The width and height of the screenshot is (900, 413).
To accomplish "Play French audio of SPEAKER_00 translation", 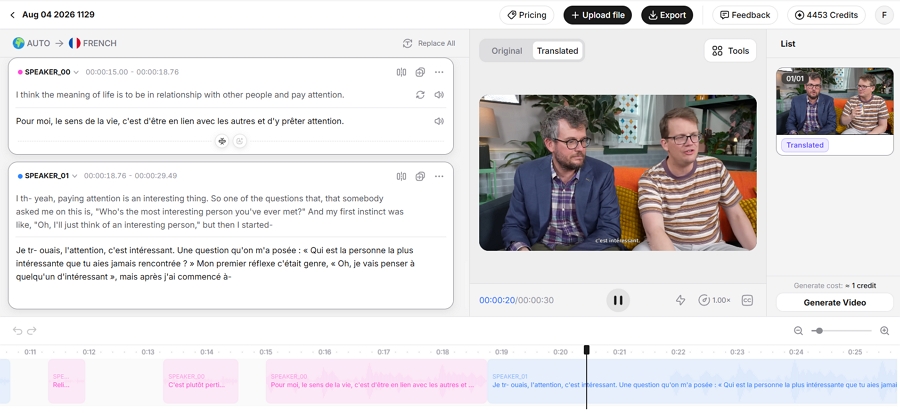I will (x=439, y=121).
